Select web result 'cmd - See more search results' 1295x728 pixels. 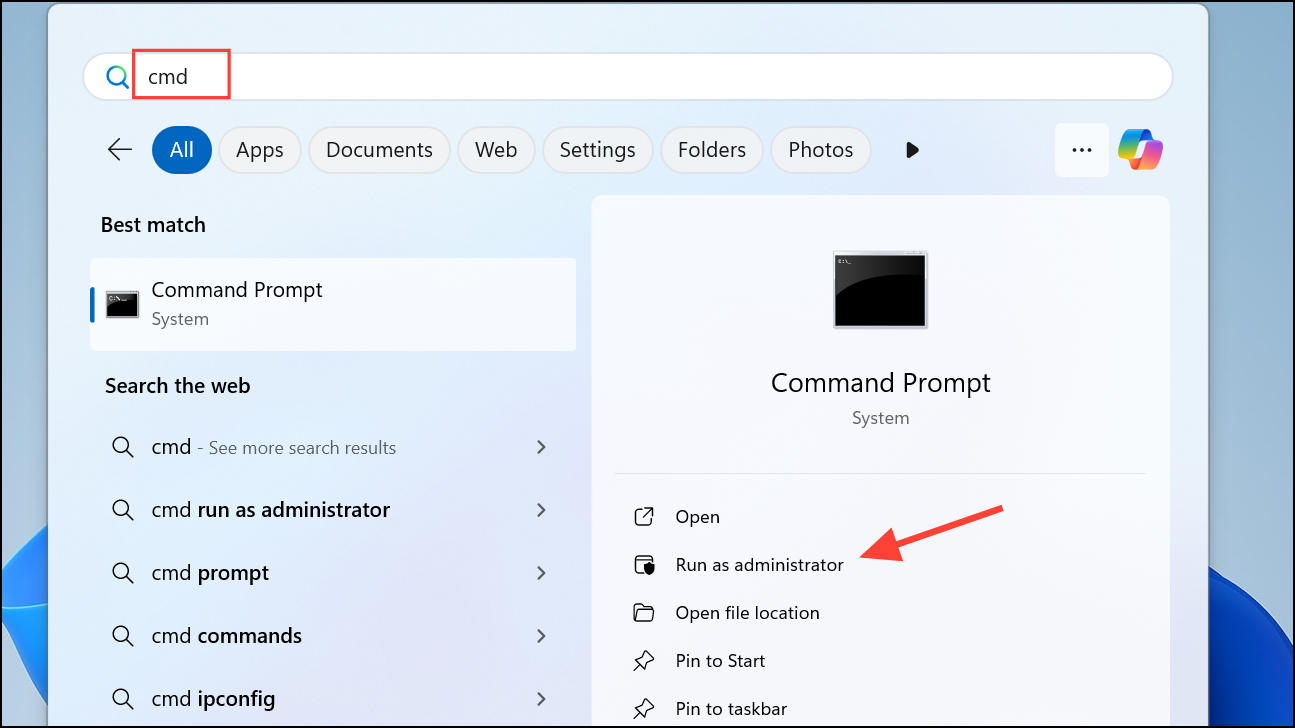(x=333, y=447)
